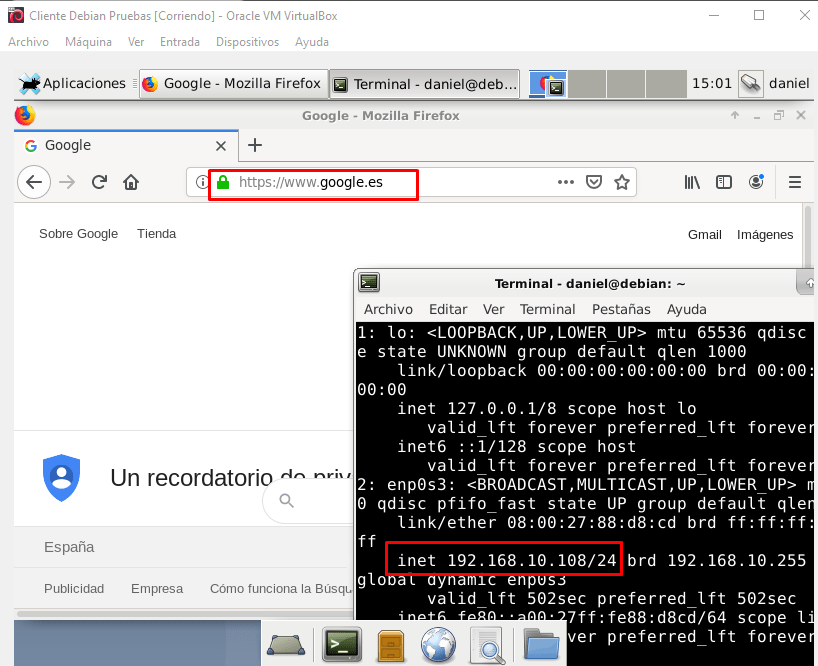Reload the current Google page

pos(99,182)
